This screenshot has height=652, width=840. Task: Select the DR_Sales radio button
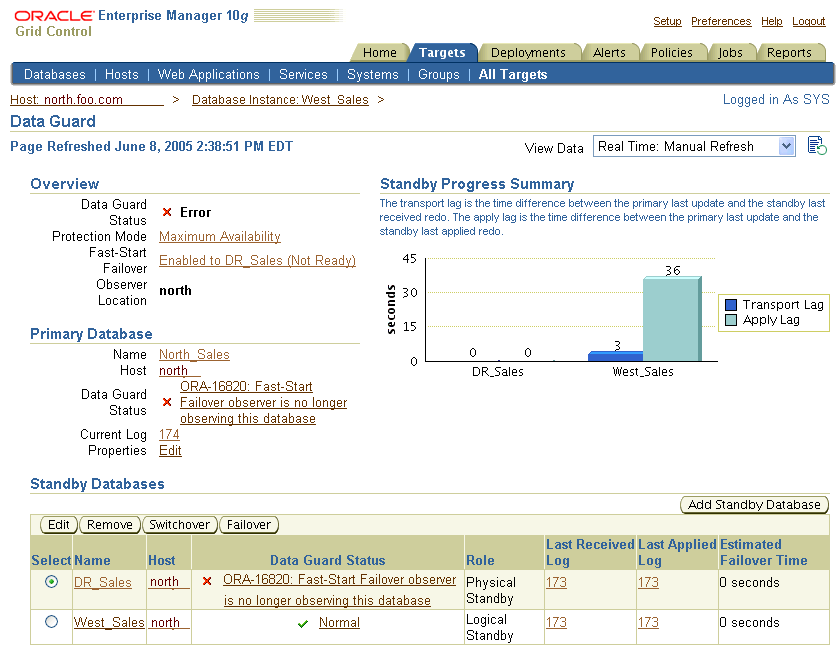(52, 582)
